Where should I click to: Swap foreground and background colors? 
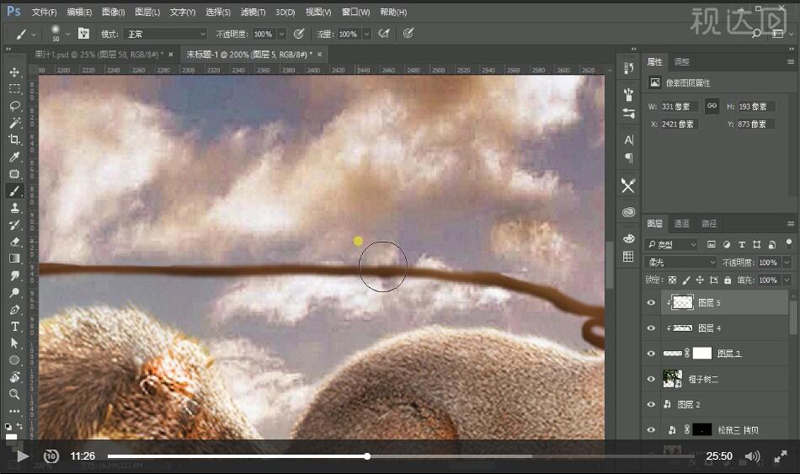[20, 426]
